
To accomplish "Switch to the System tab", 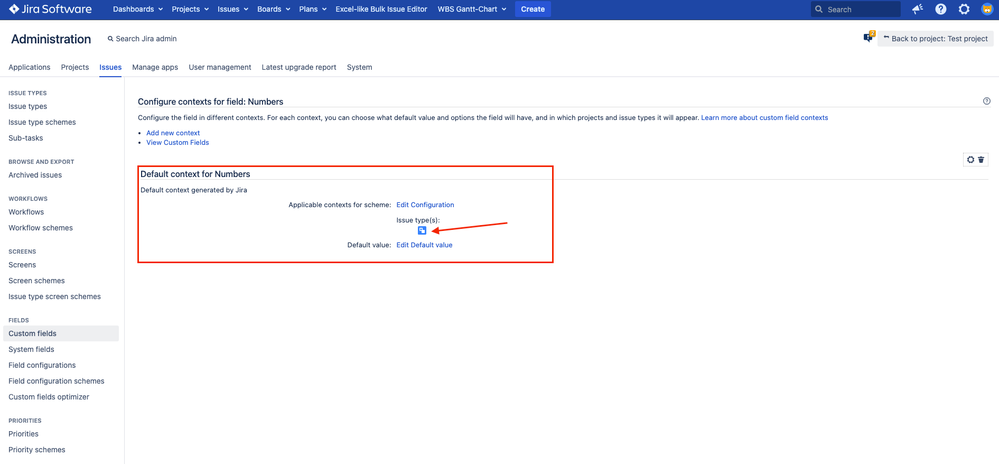I will pos(359,67).
